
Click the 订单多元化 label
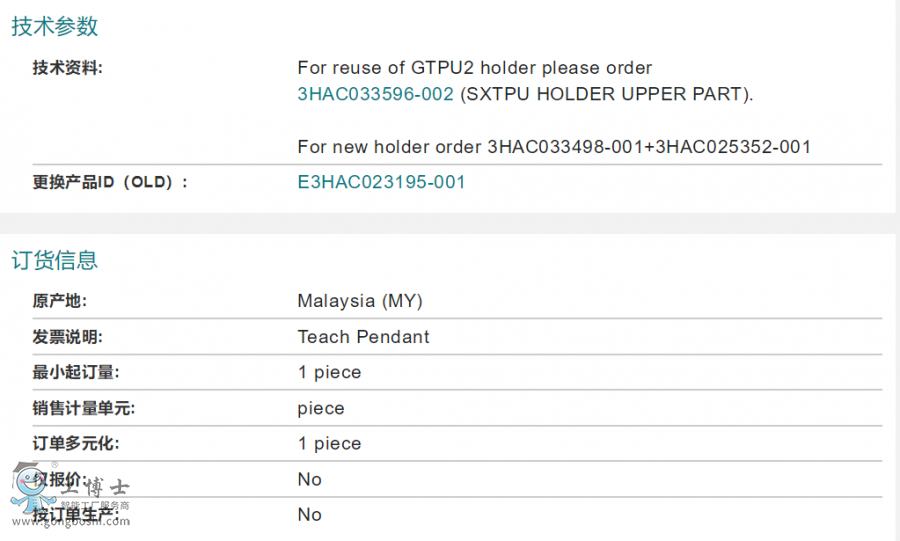75,443
